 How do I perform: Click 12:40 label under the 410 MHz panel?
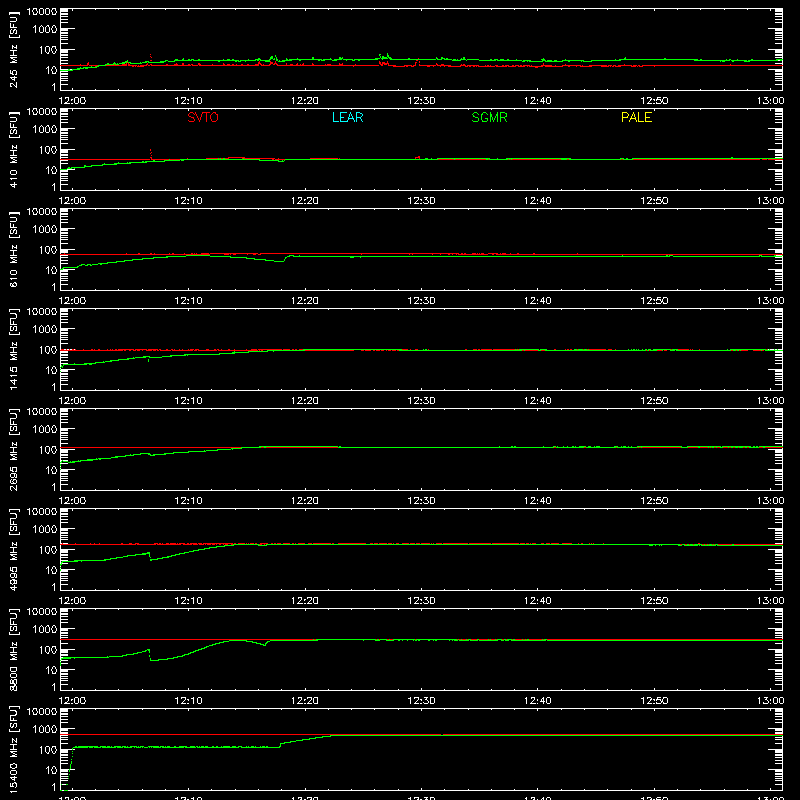pyautogui.click(x=538, y=201)
